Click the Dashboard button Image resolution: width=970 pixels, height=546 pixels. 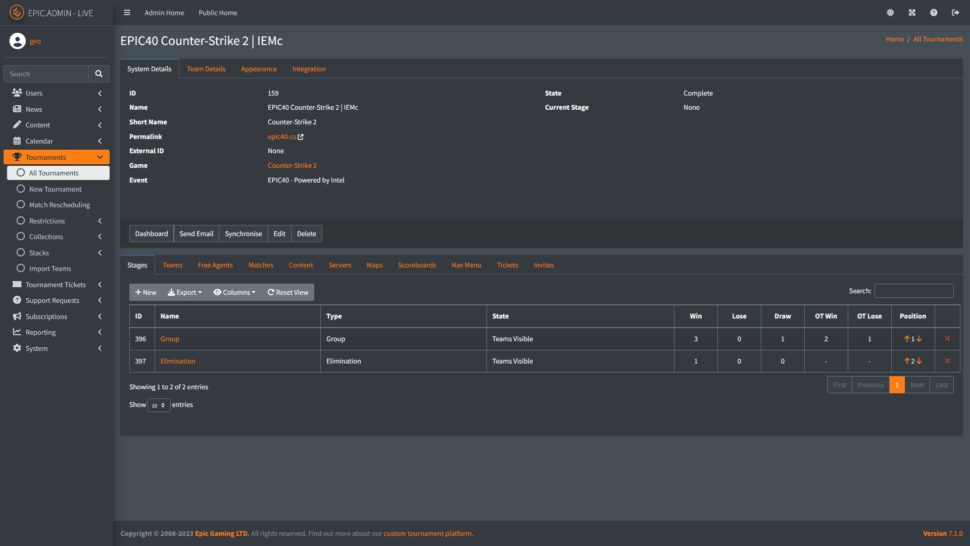click(152, 234)
